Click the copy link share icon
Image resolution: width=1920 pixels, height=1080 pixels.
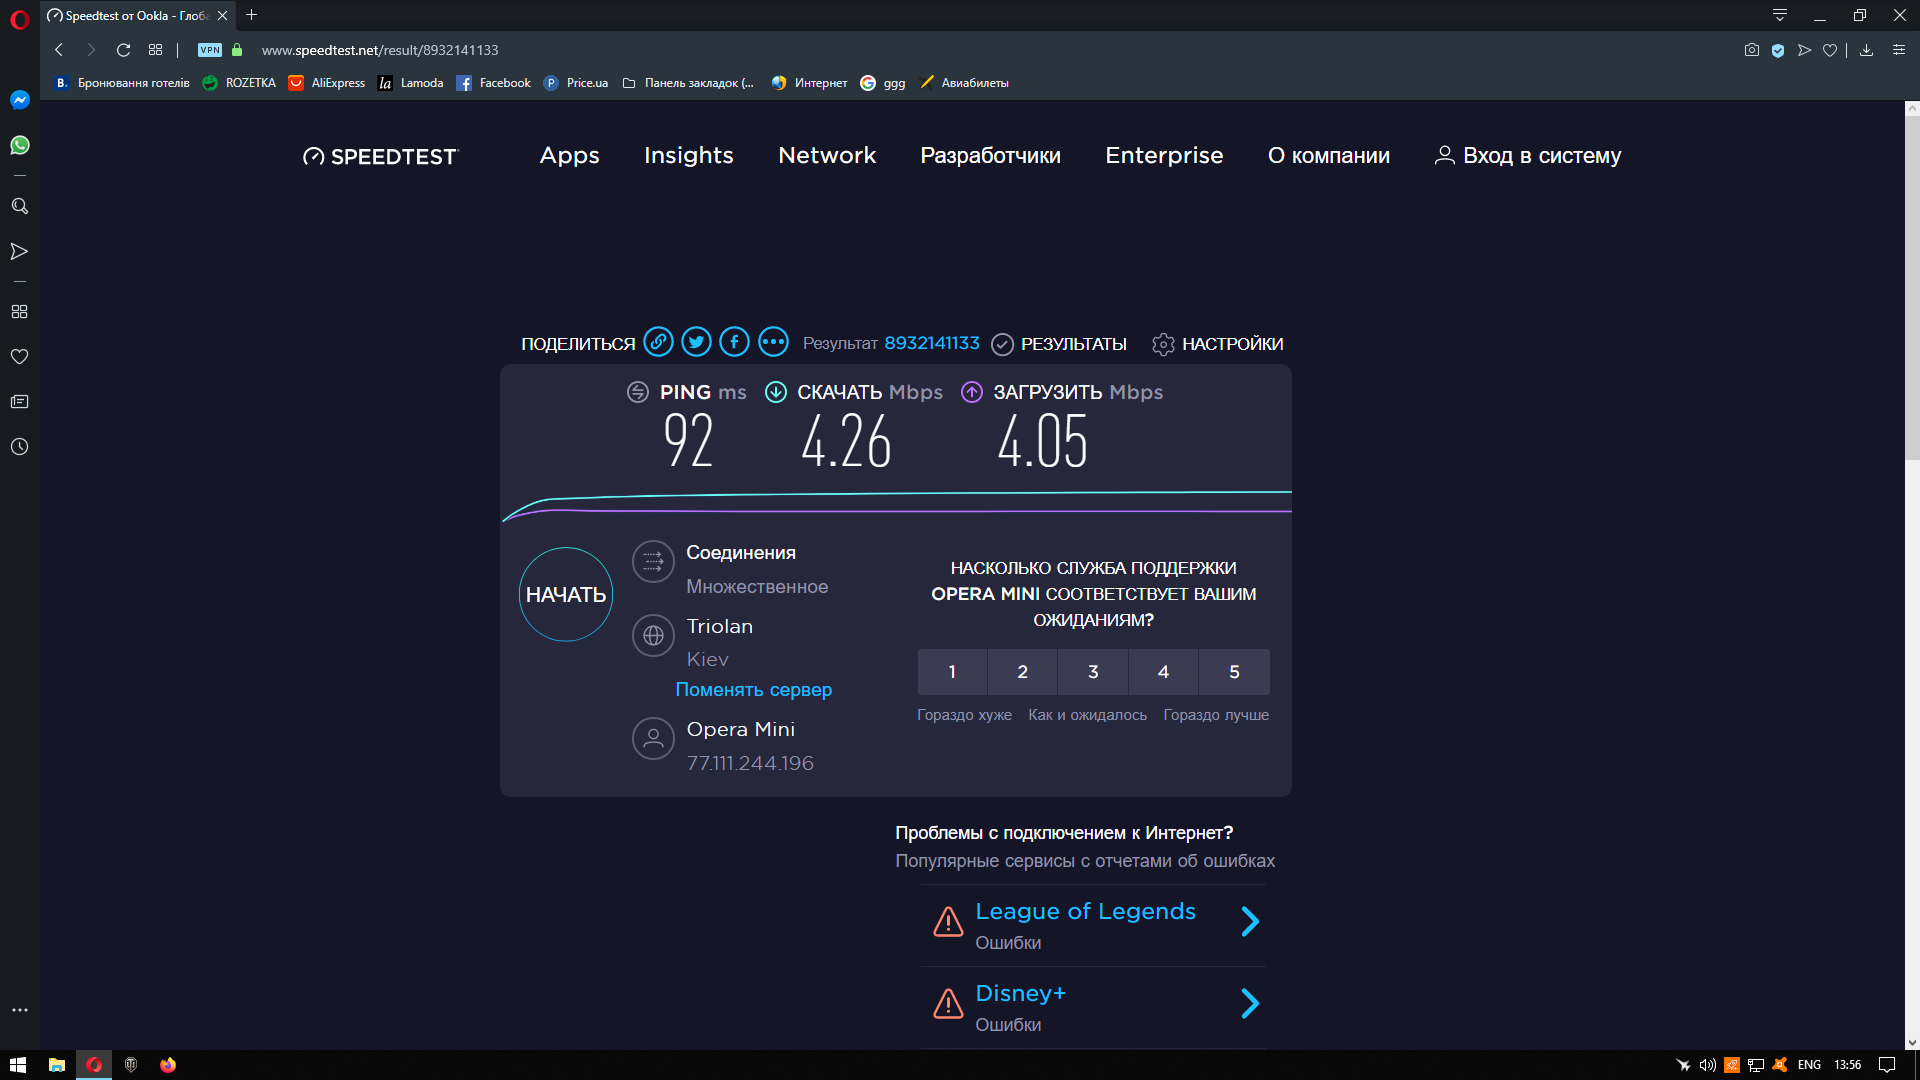point(658,343)
